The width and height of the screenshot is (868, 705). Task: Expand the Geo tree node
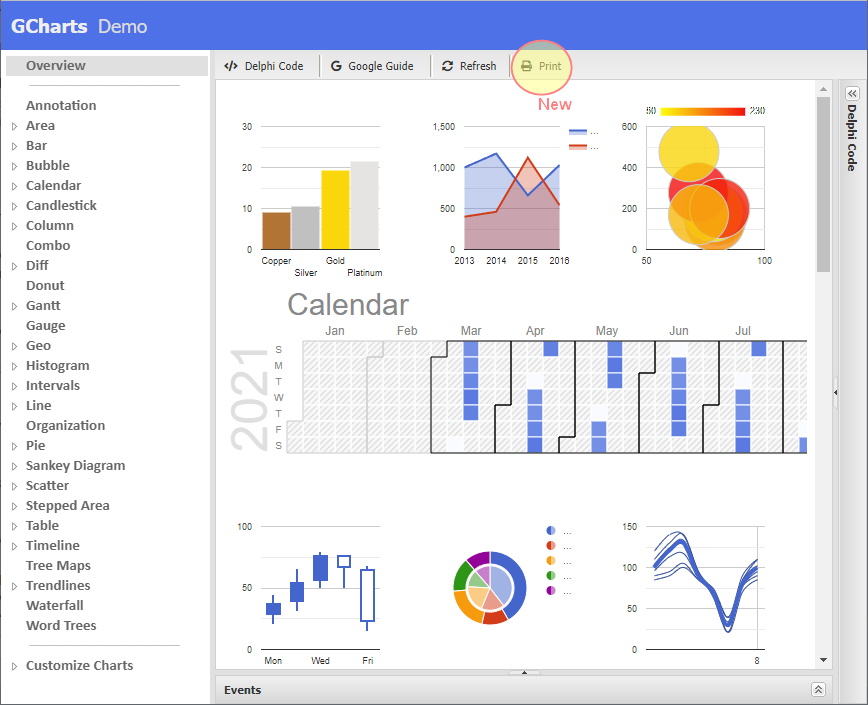[14, 346]
